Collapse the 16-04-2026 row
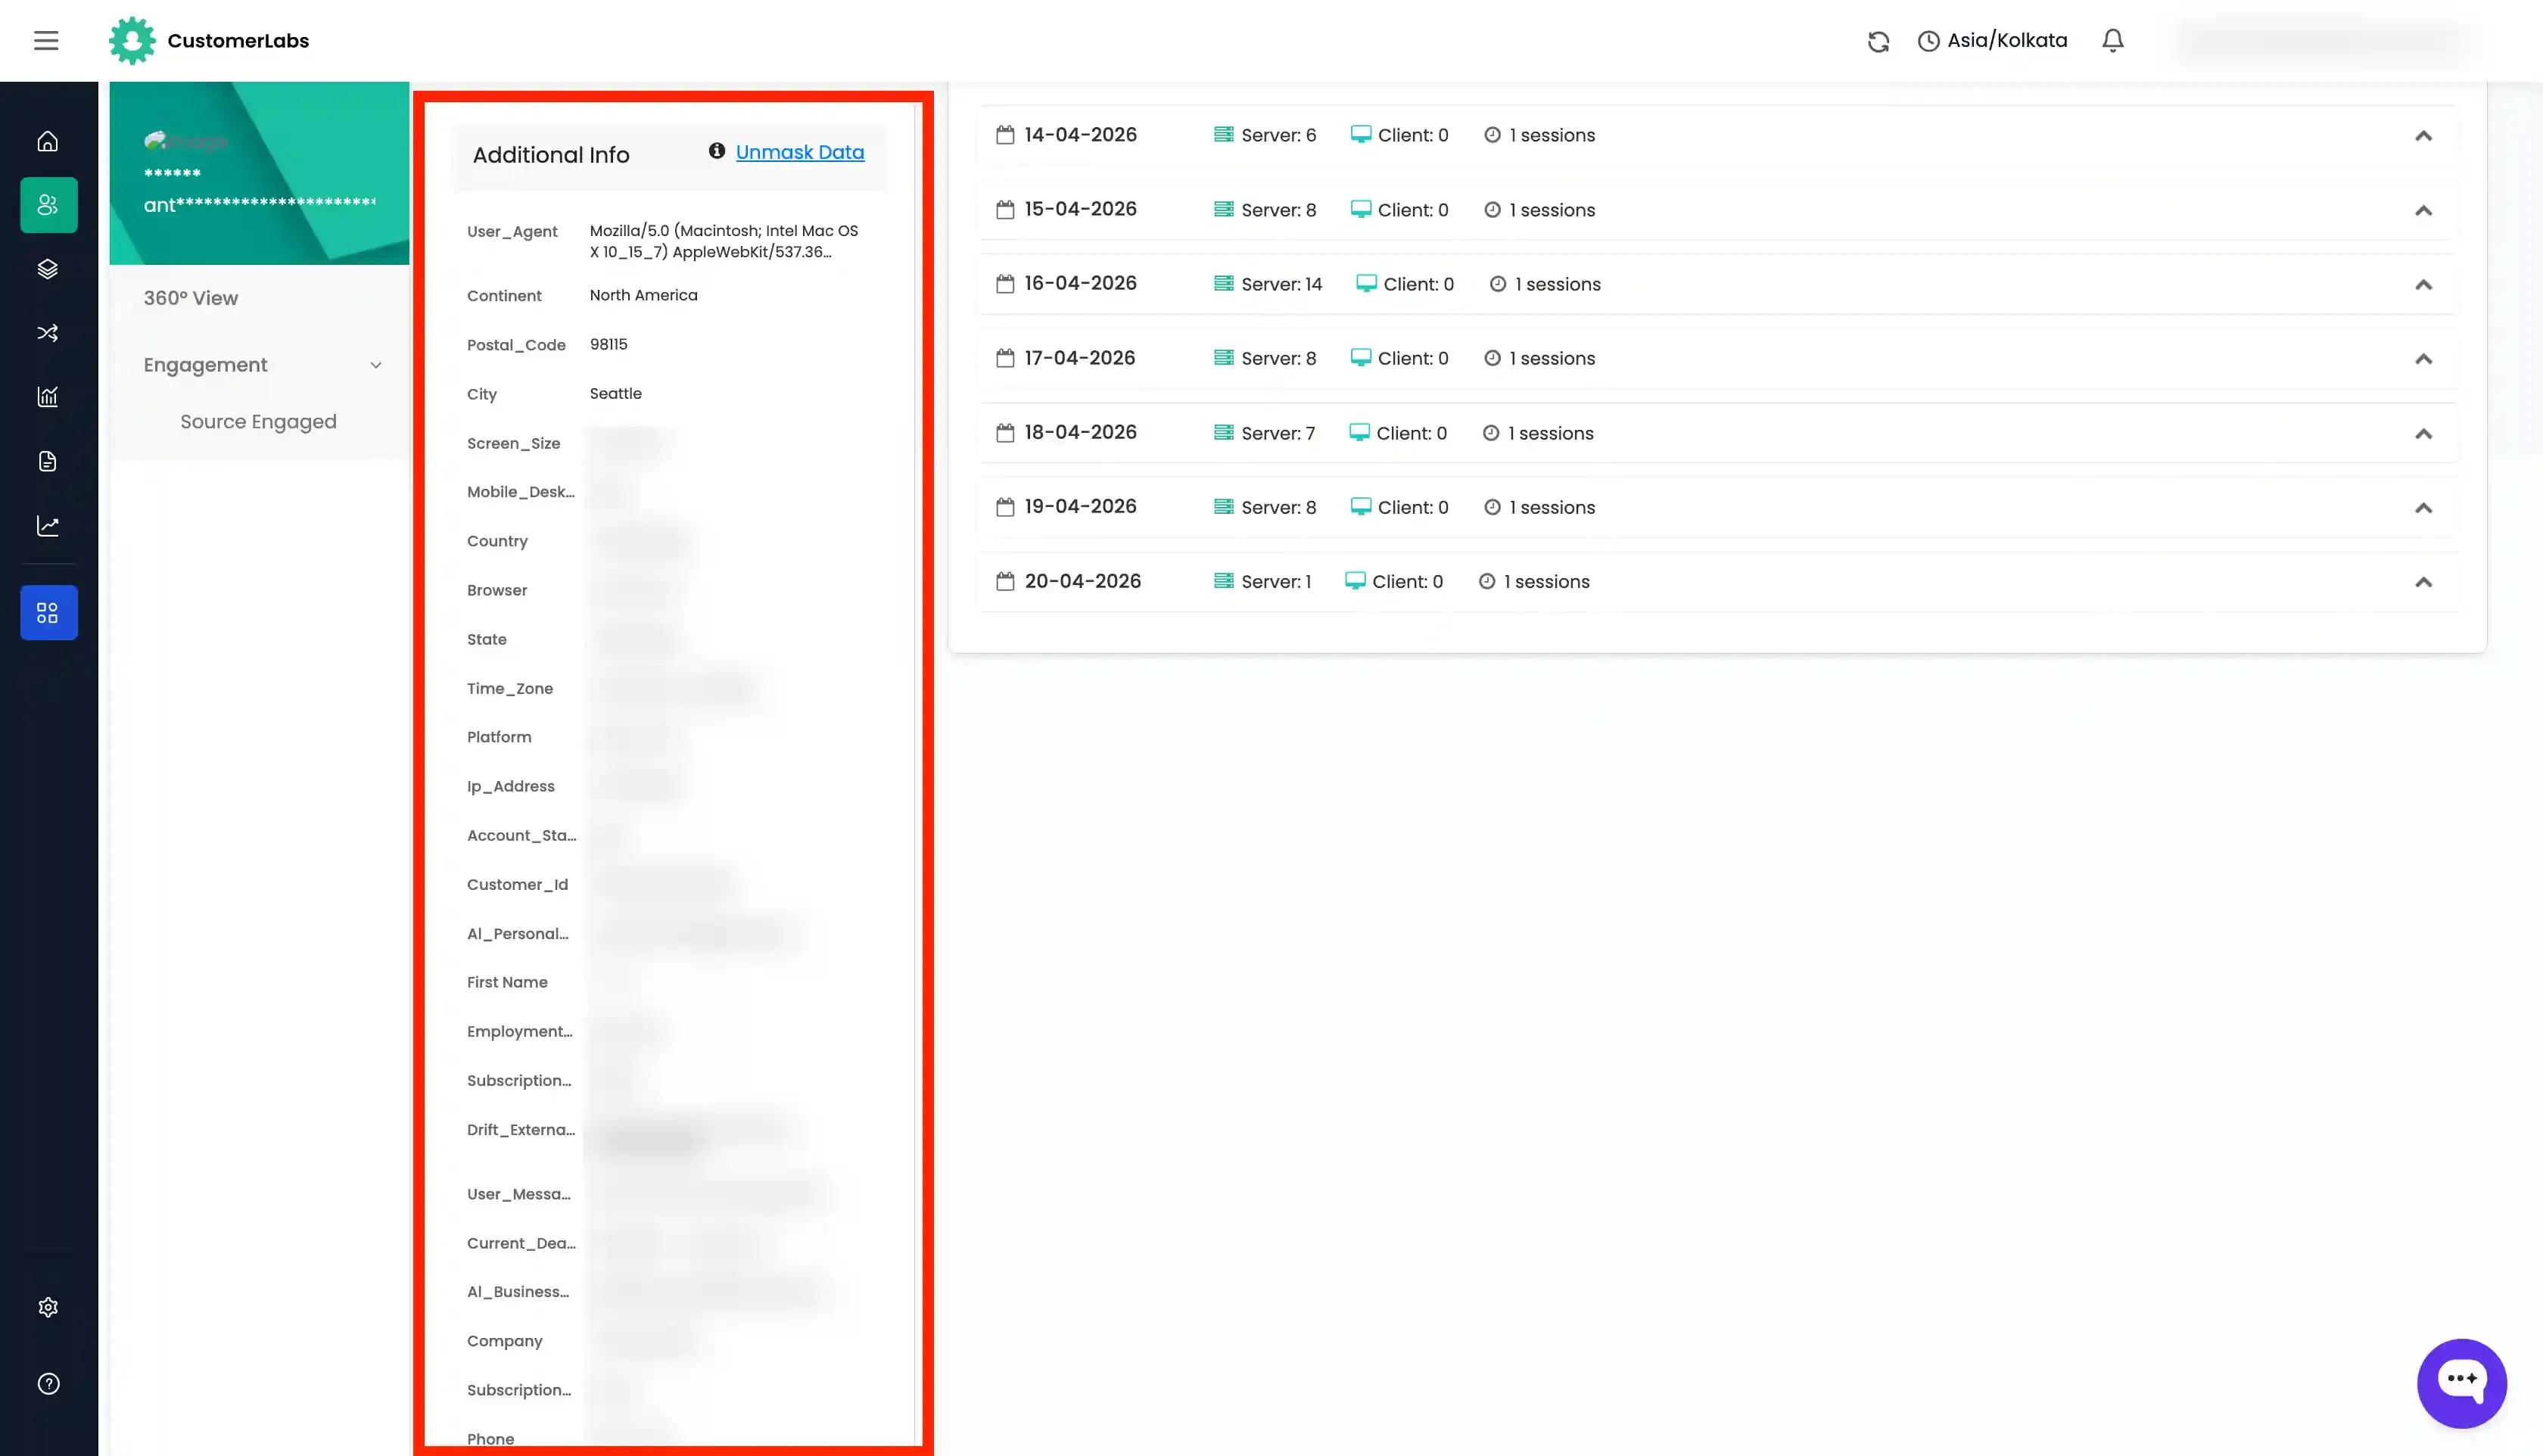This screenshot has width=2543, height=1456. [x=2423, y=284]
